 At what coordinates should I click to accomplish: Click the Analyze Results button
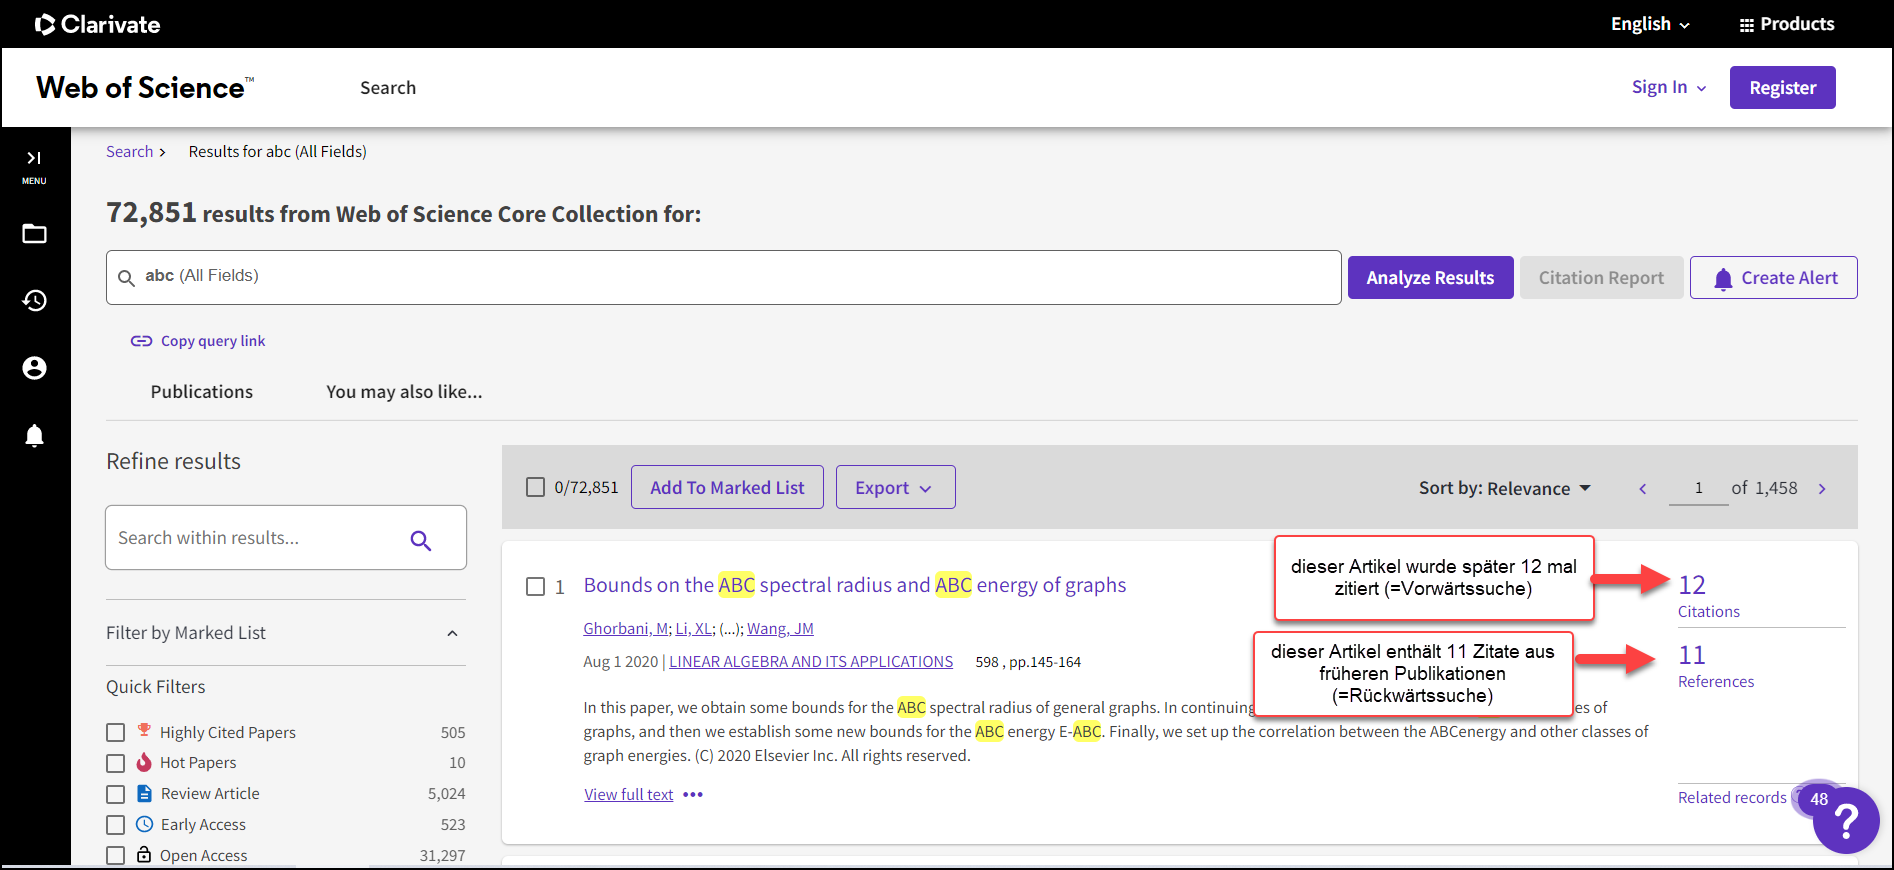pos(1430,278)
